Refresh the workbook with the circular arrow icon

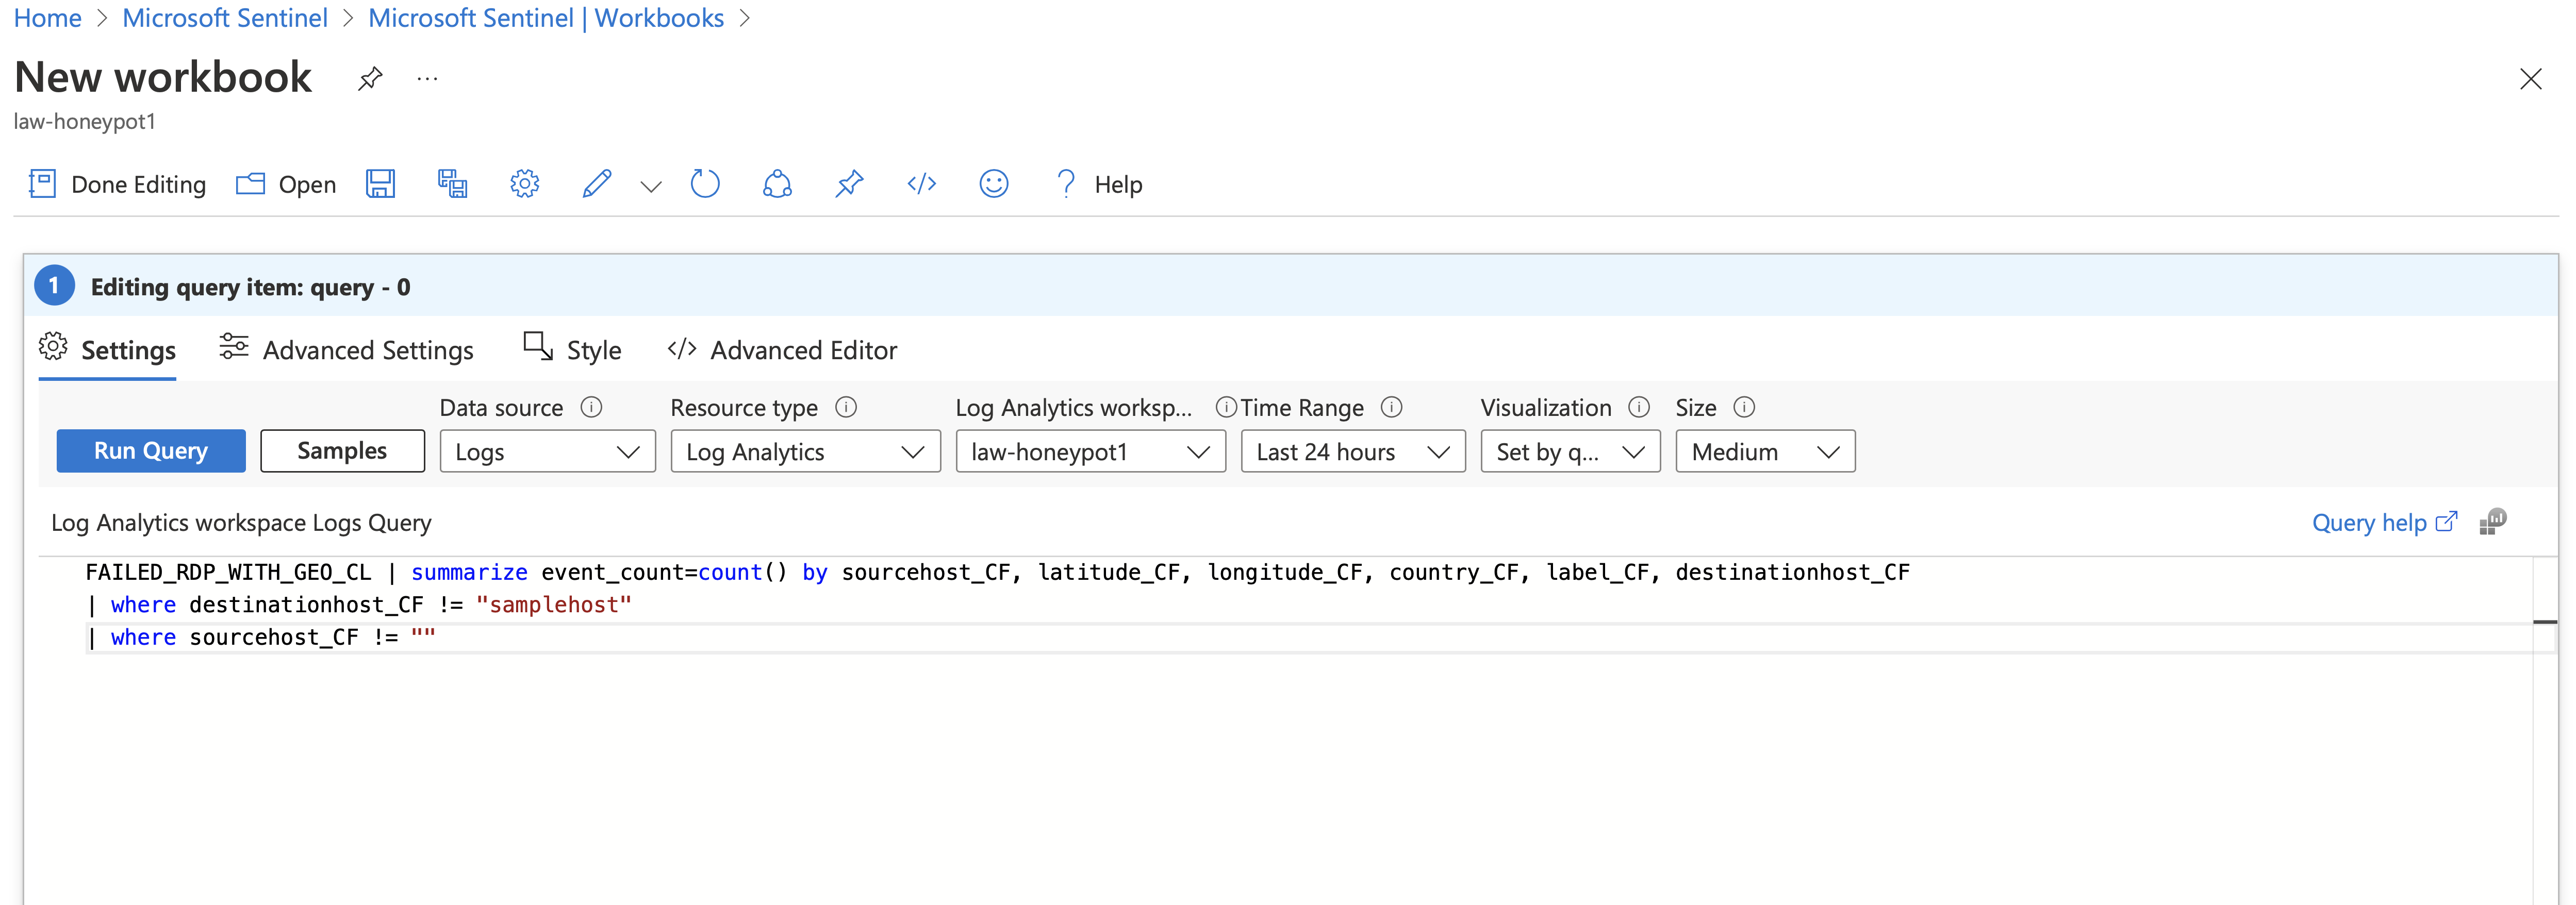coord(705,184)
